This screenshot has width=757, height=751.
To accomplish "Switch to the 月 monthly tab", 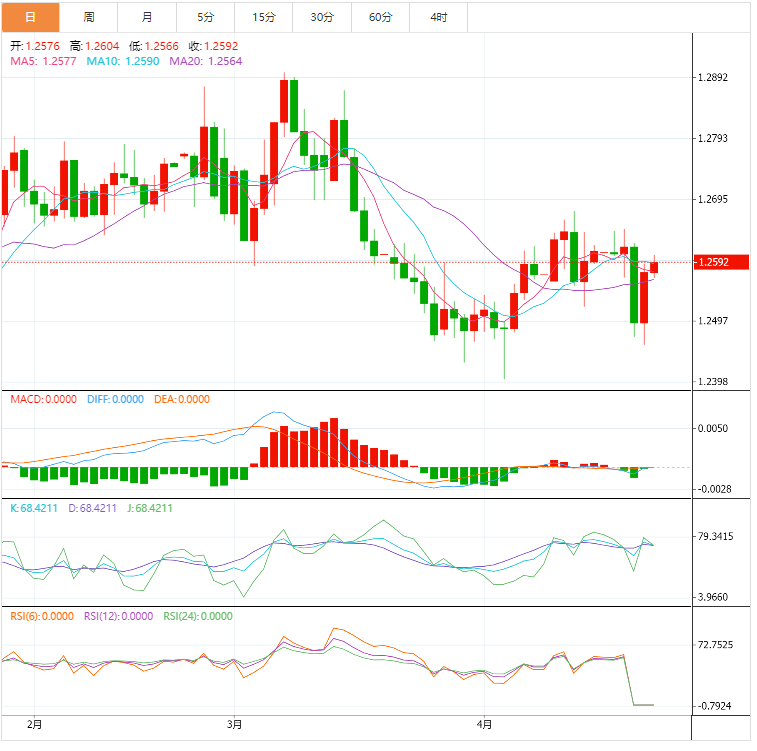I will 147,17.
